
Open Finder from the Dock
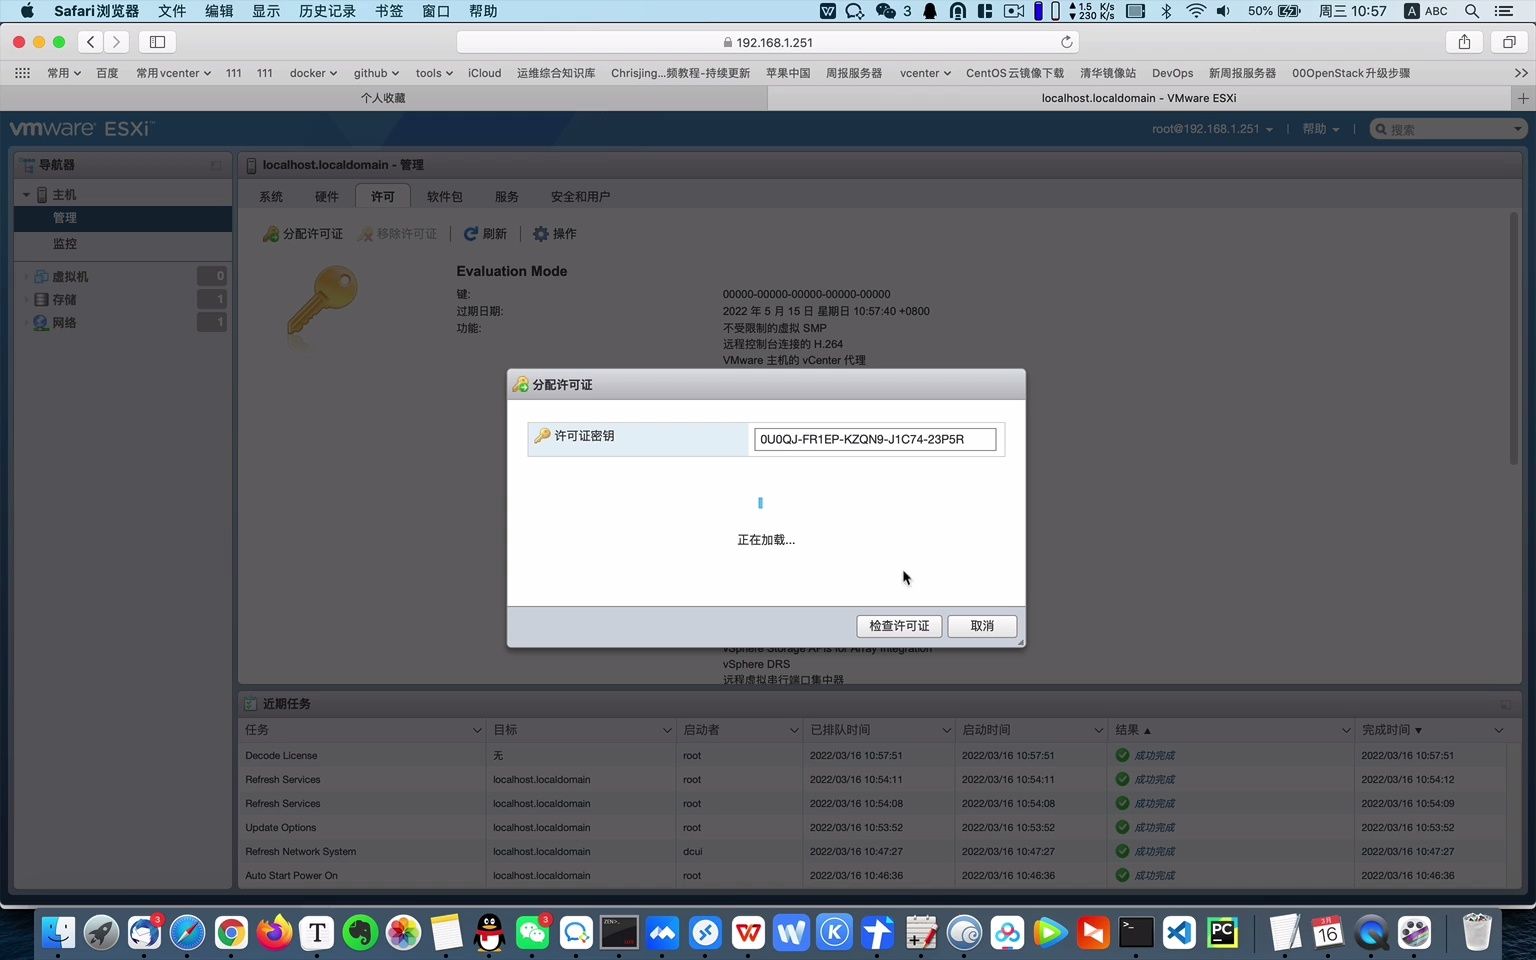58,933
